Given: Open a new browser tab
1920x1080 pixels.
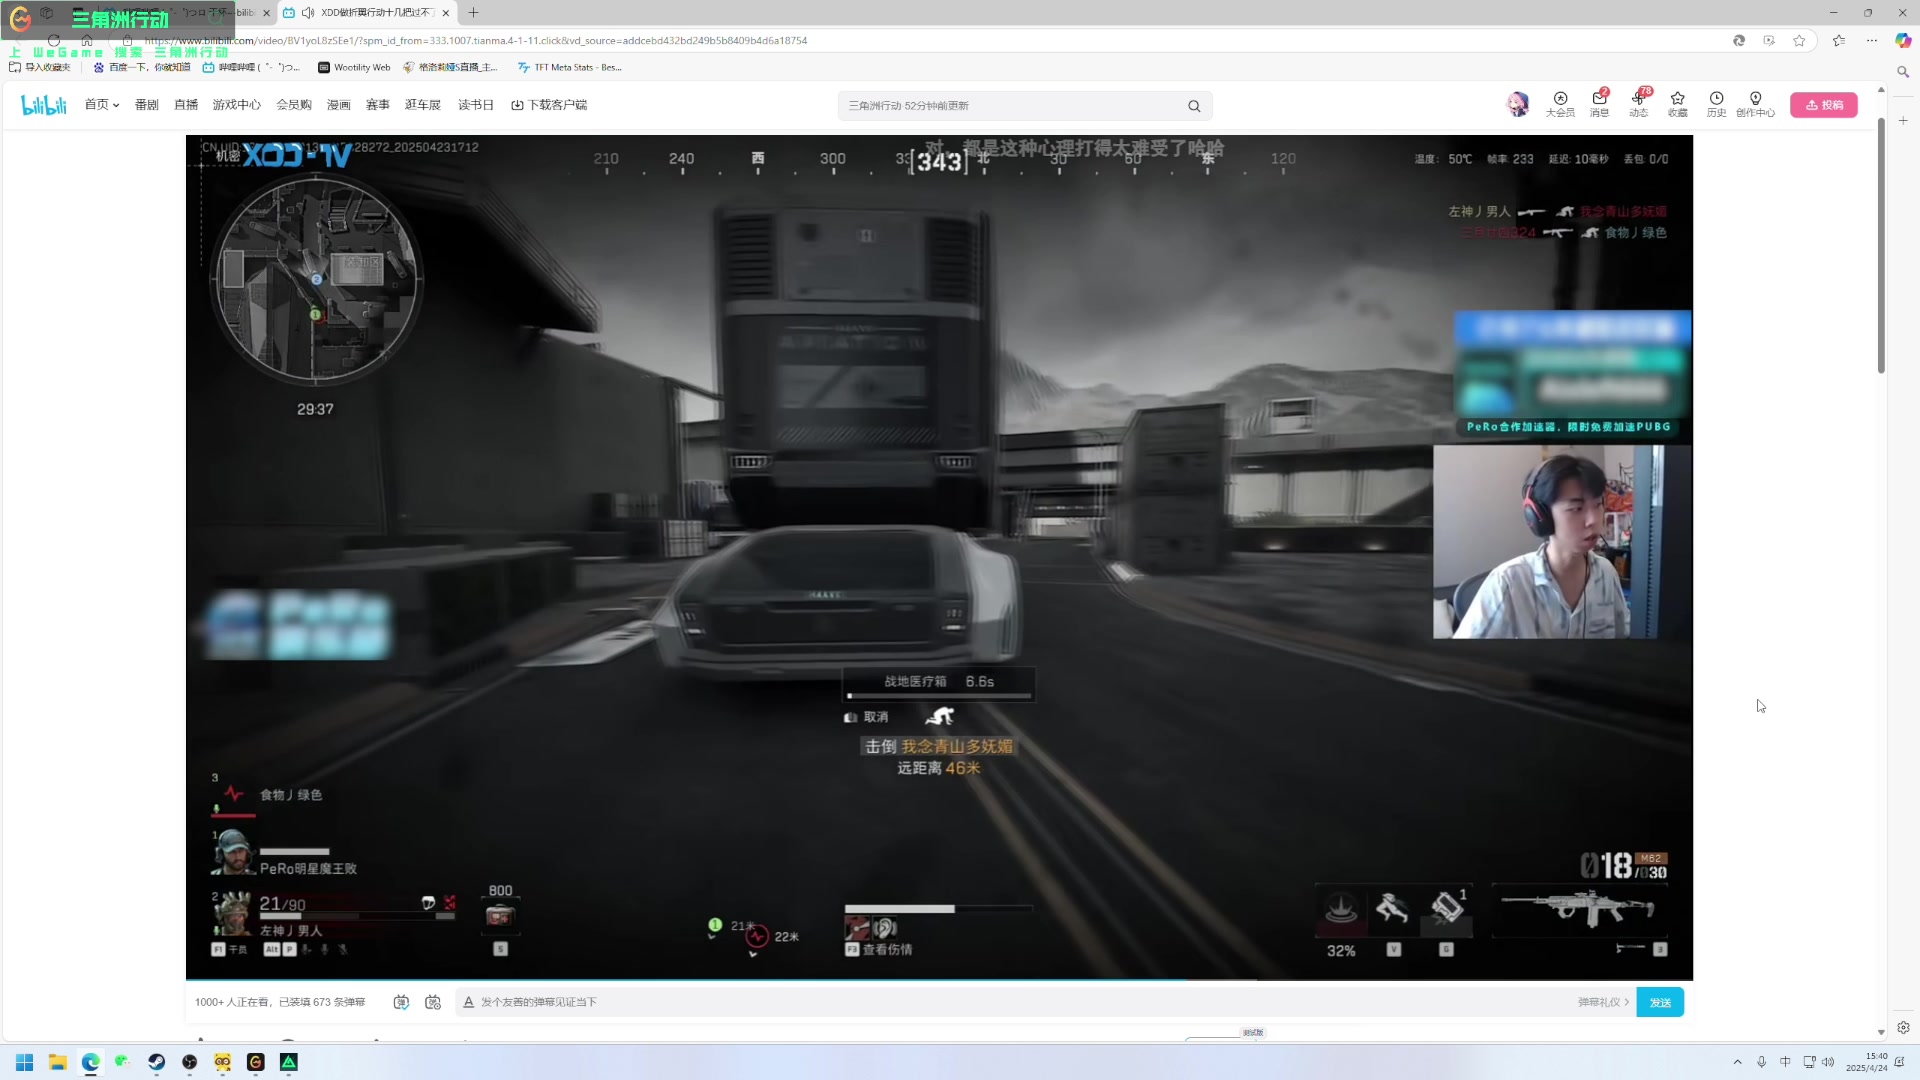Looking at the screenshot, I should tap(473, 13).
